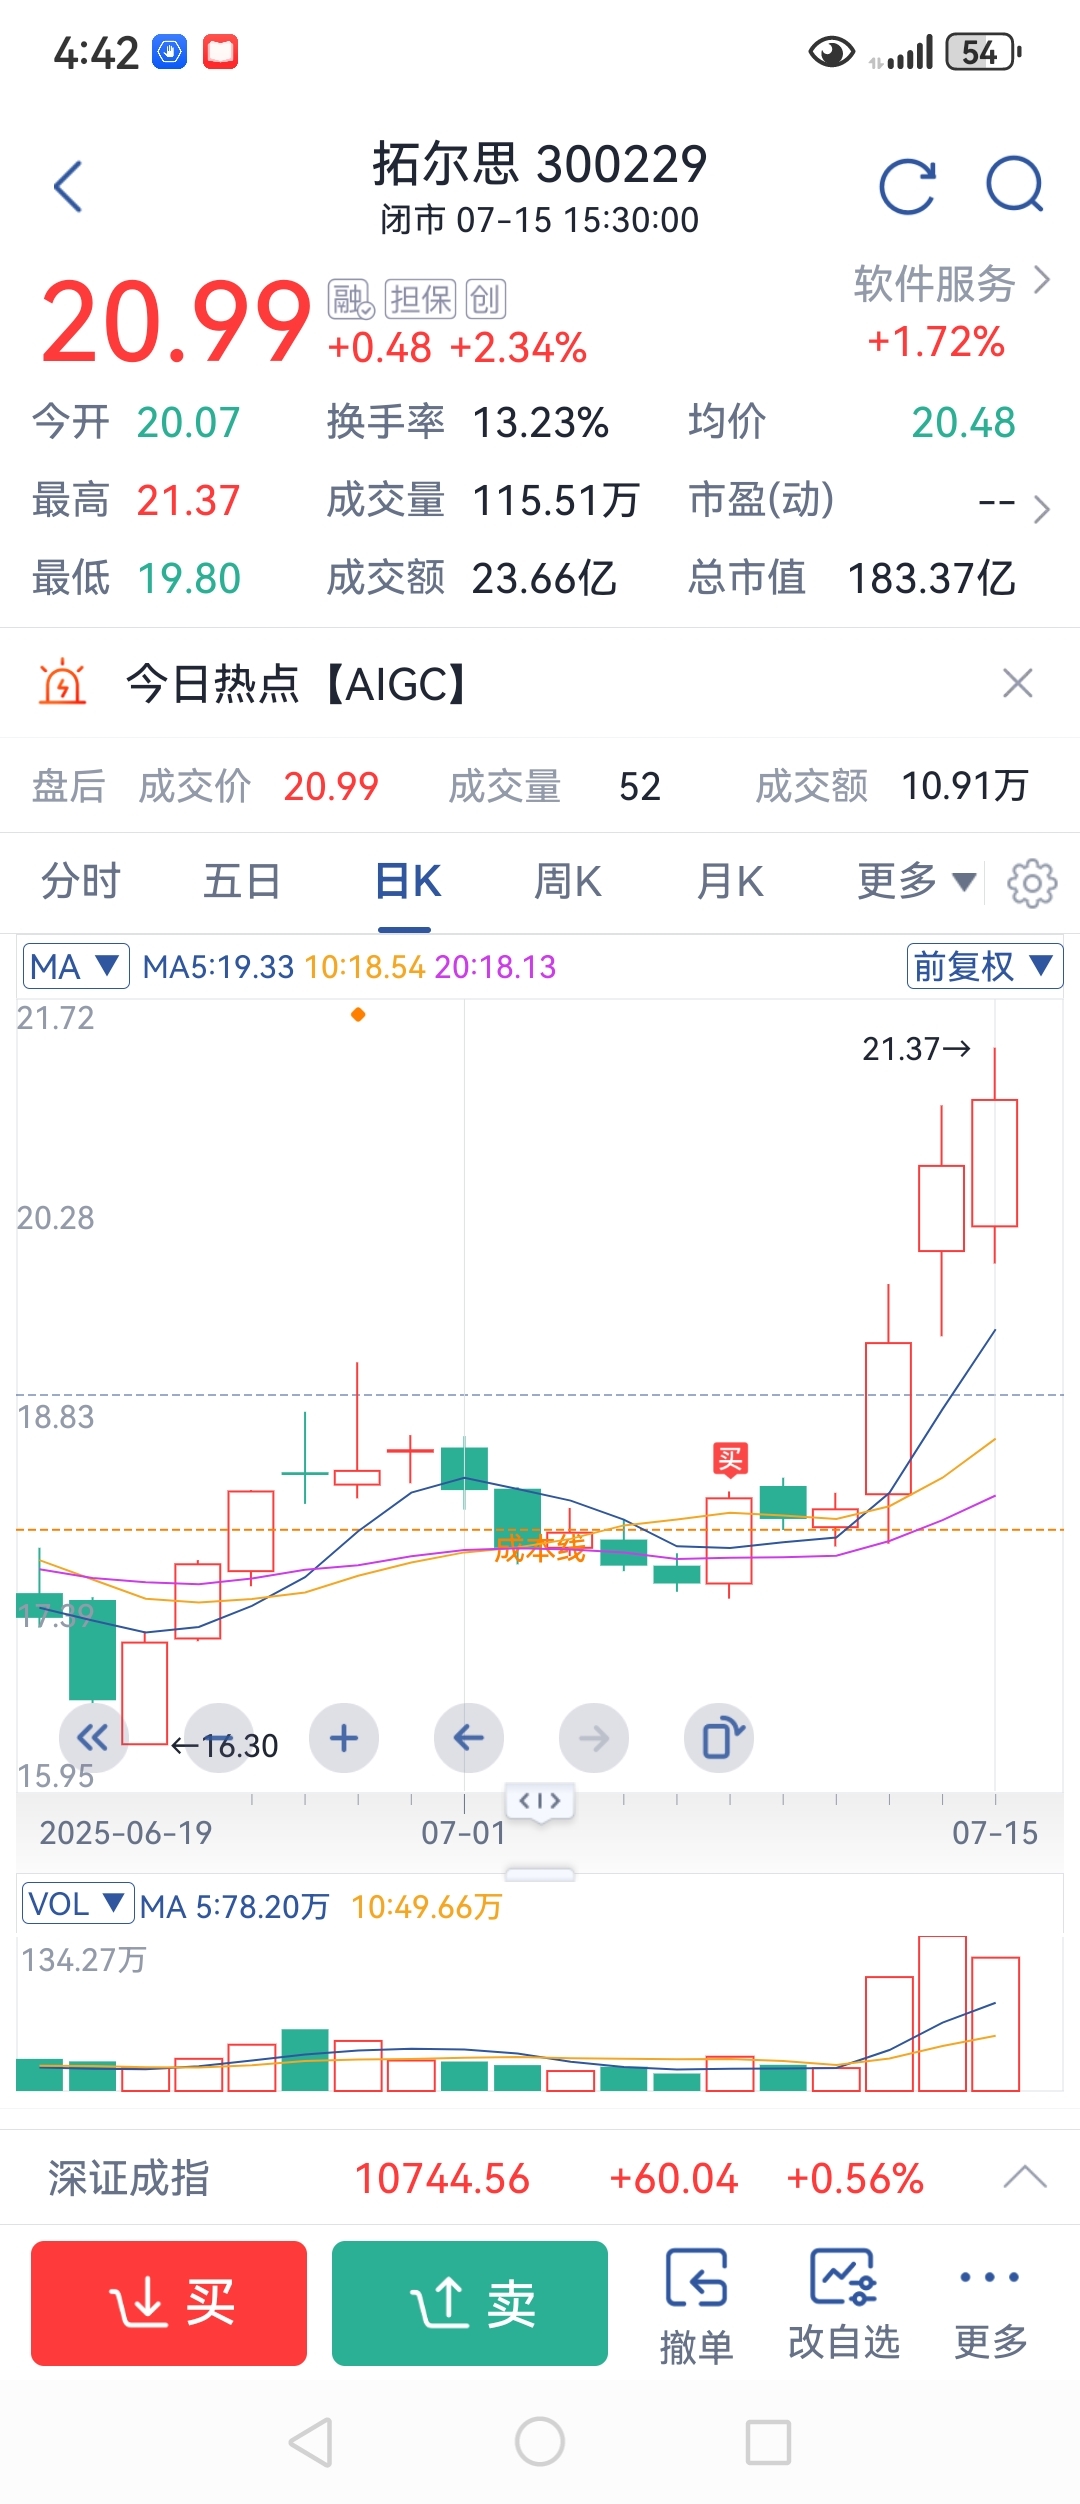Tap the 担保 collateral badge
The height and width of the screenshot is (2504, 1080).
420,299
